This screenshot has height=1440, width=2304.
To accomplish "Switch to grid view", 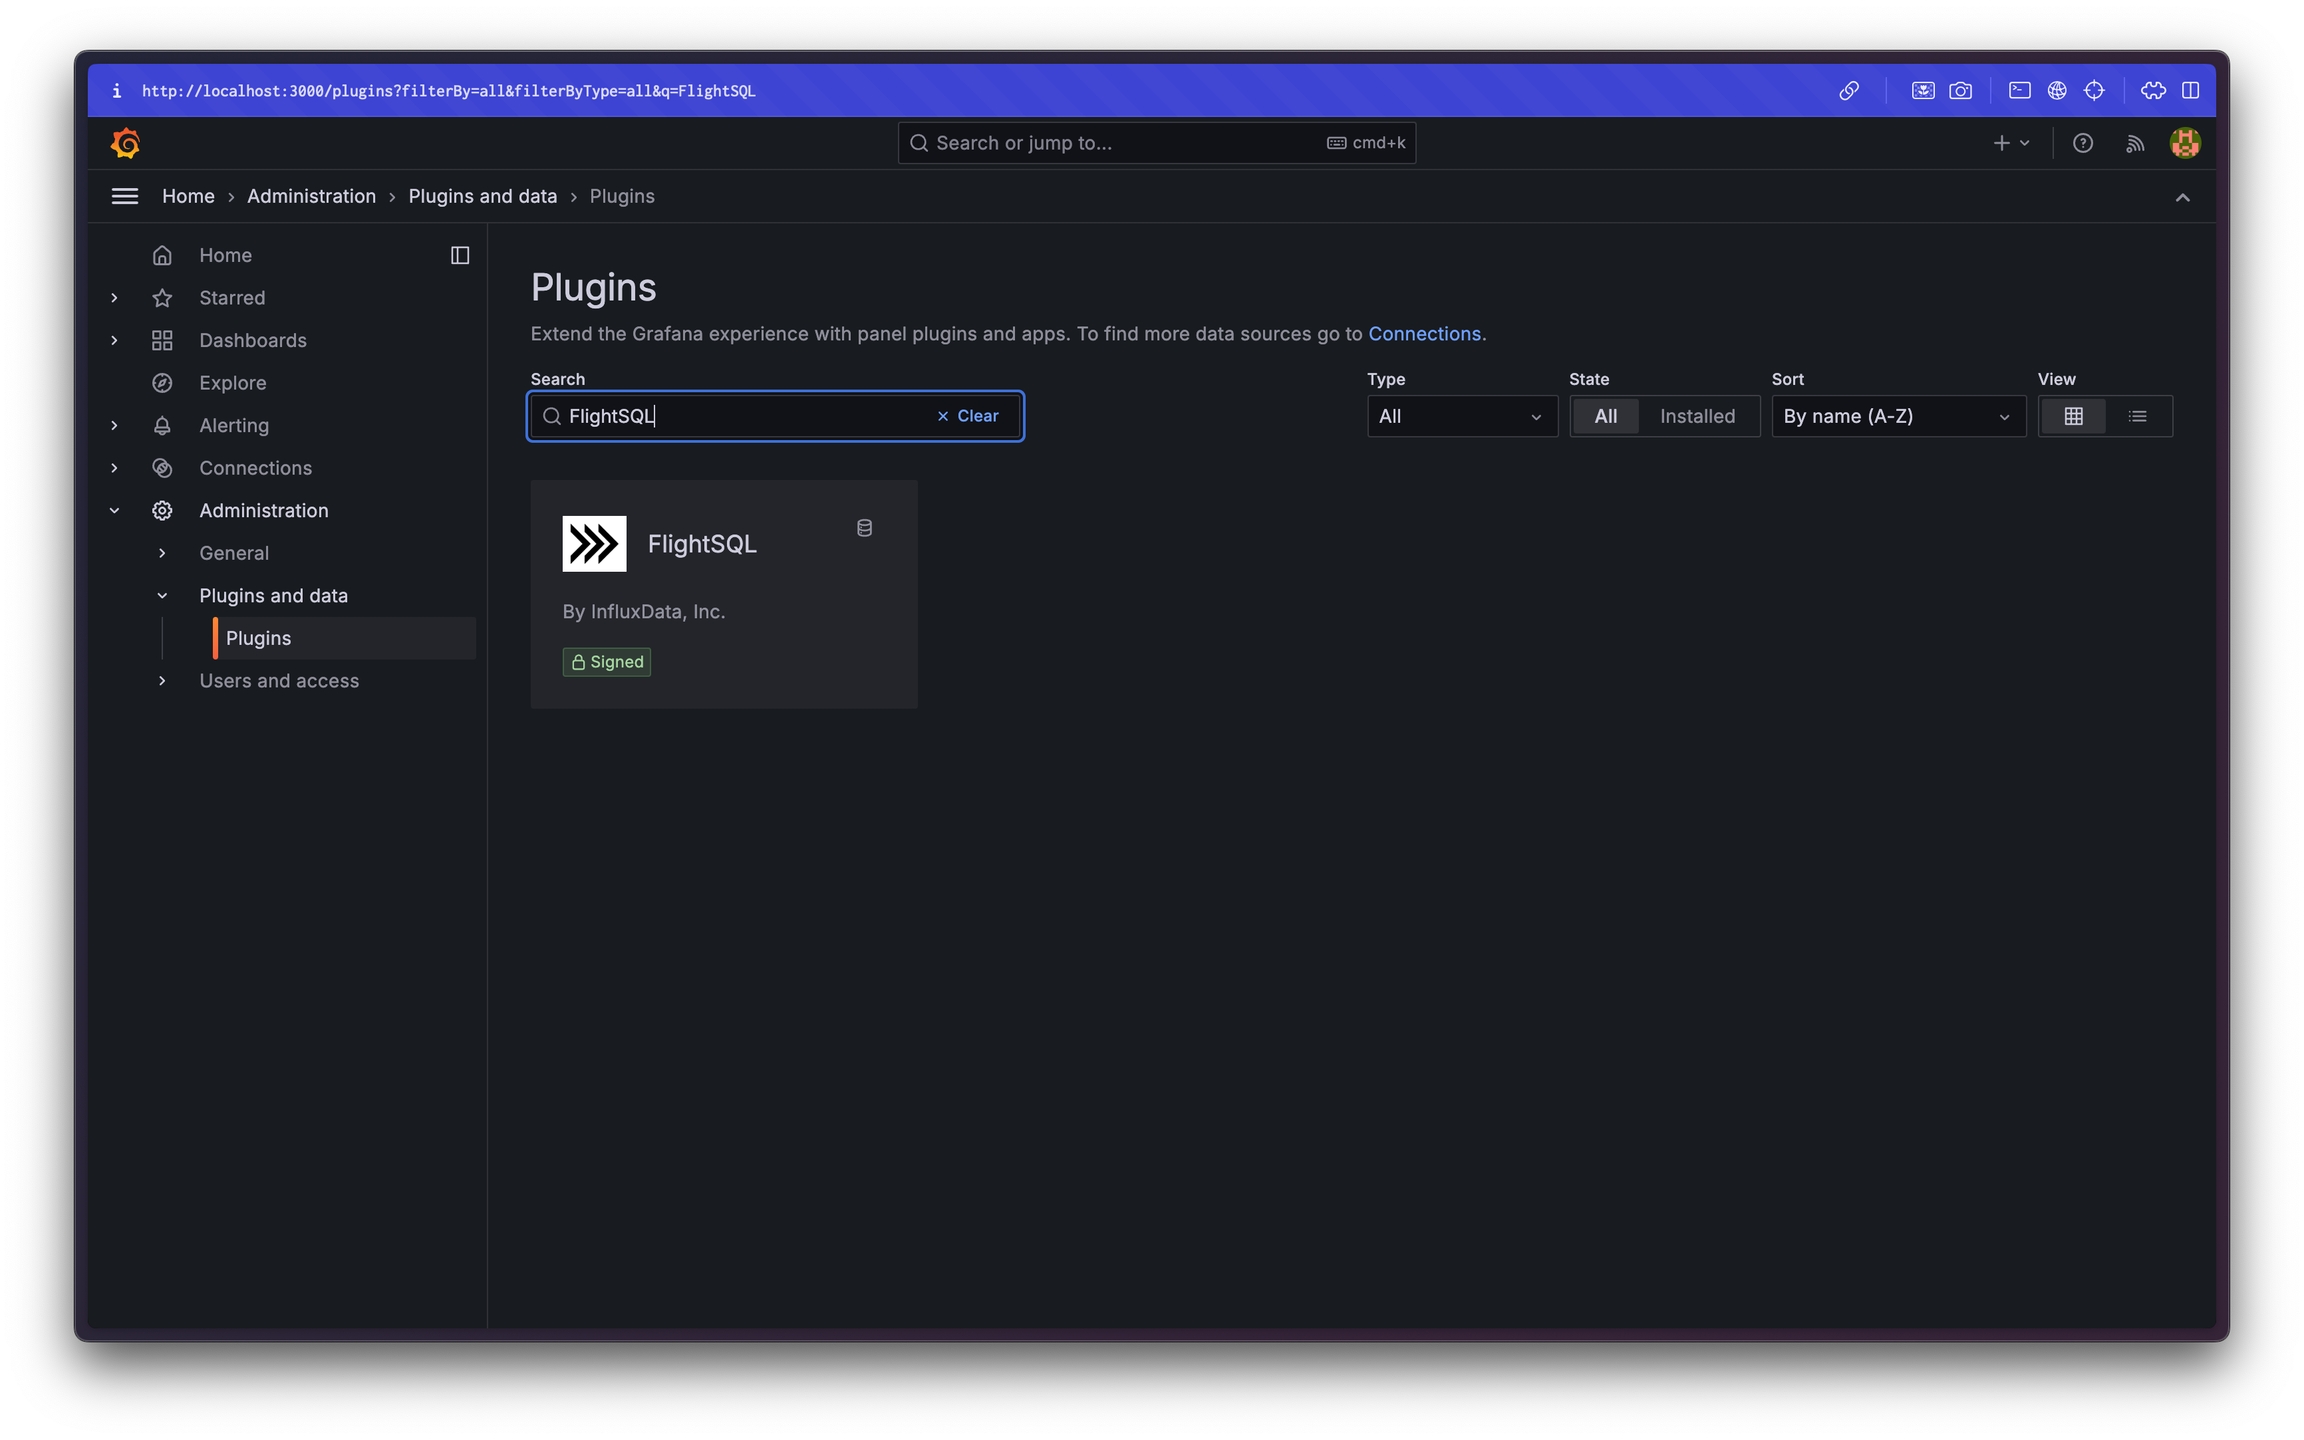I will 2073,416.
